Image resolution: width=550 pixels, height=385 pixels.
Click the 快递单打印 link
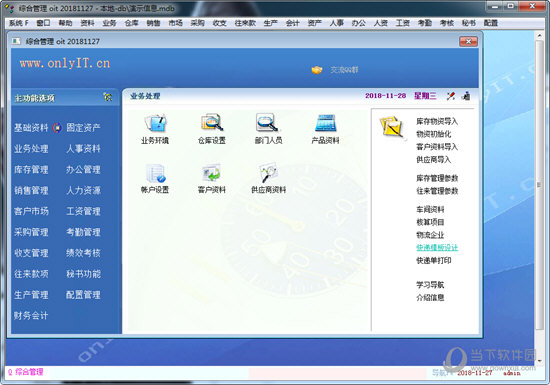pos(434,261)
